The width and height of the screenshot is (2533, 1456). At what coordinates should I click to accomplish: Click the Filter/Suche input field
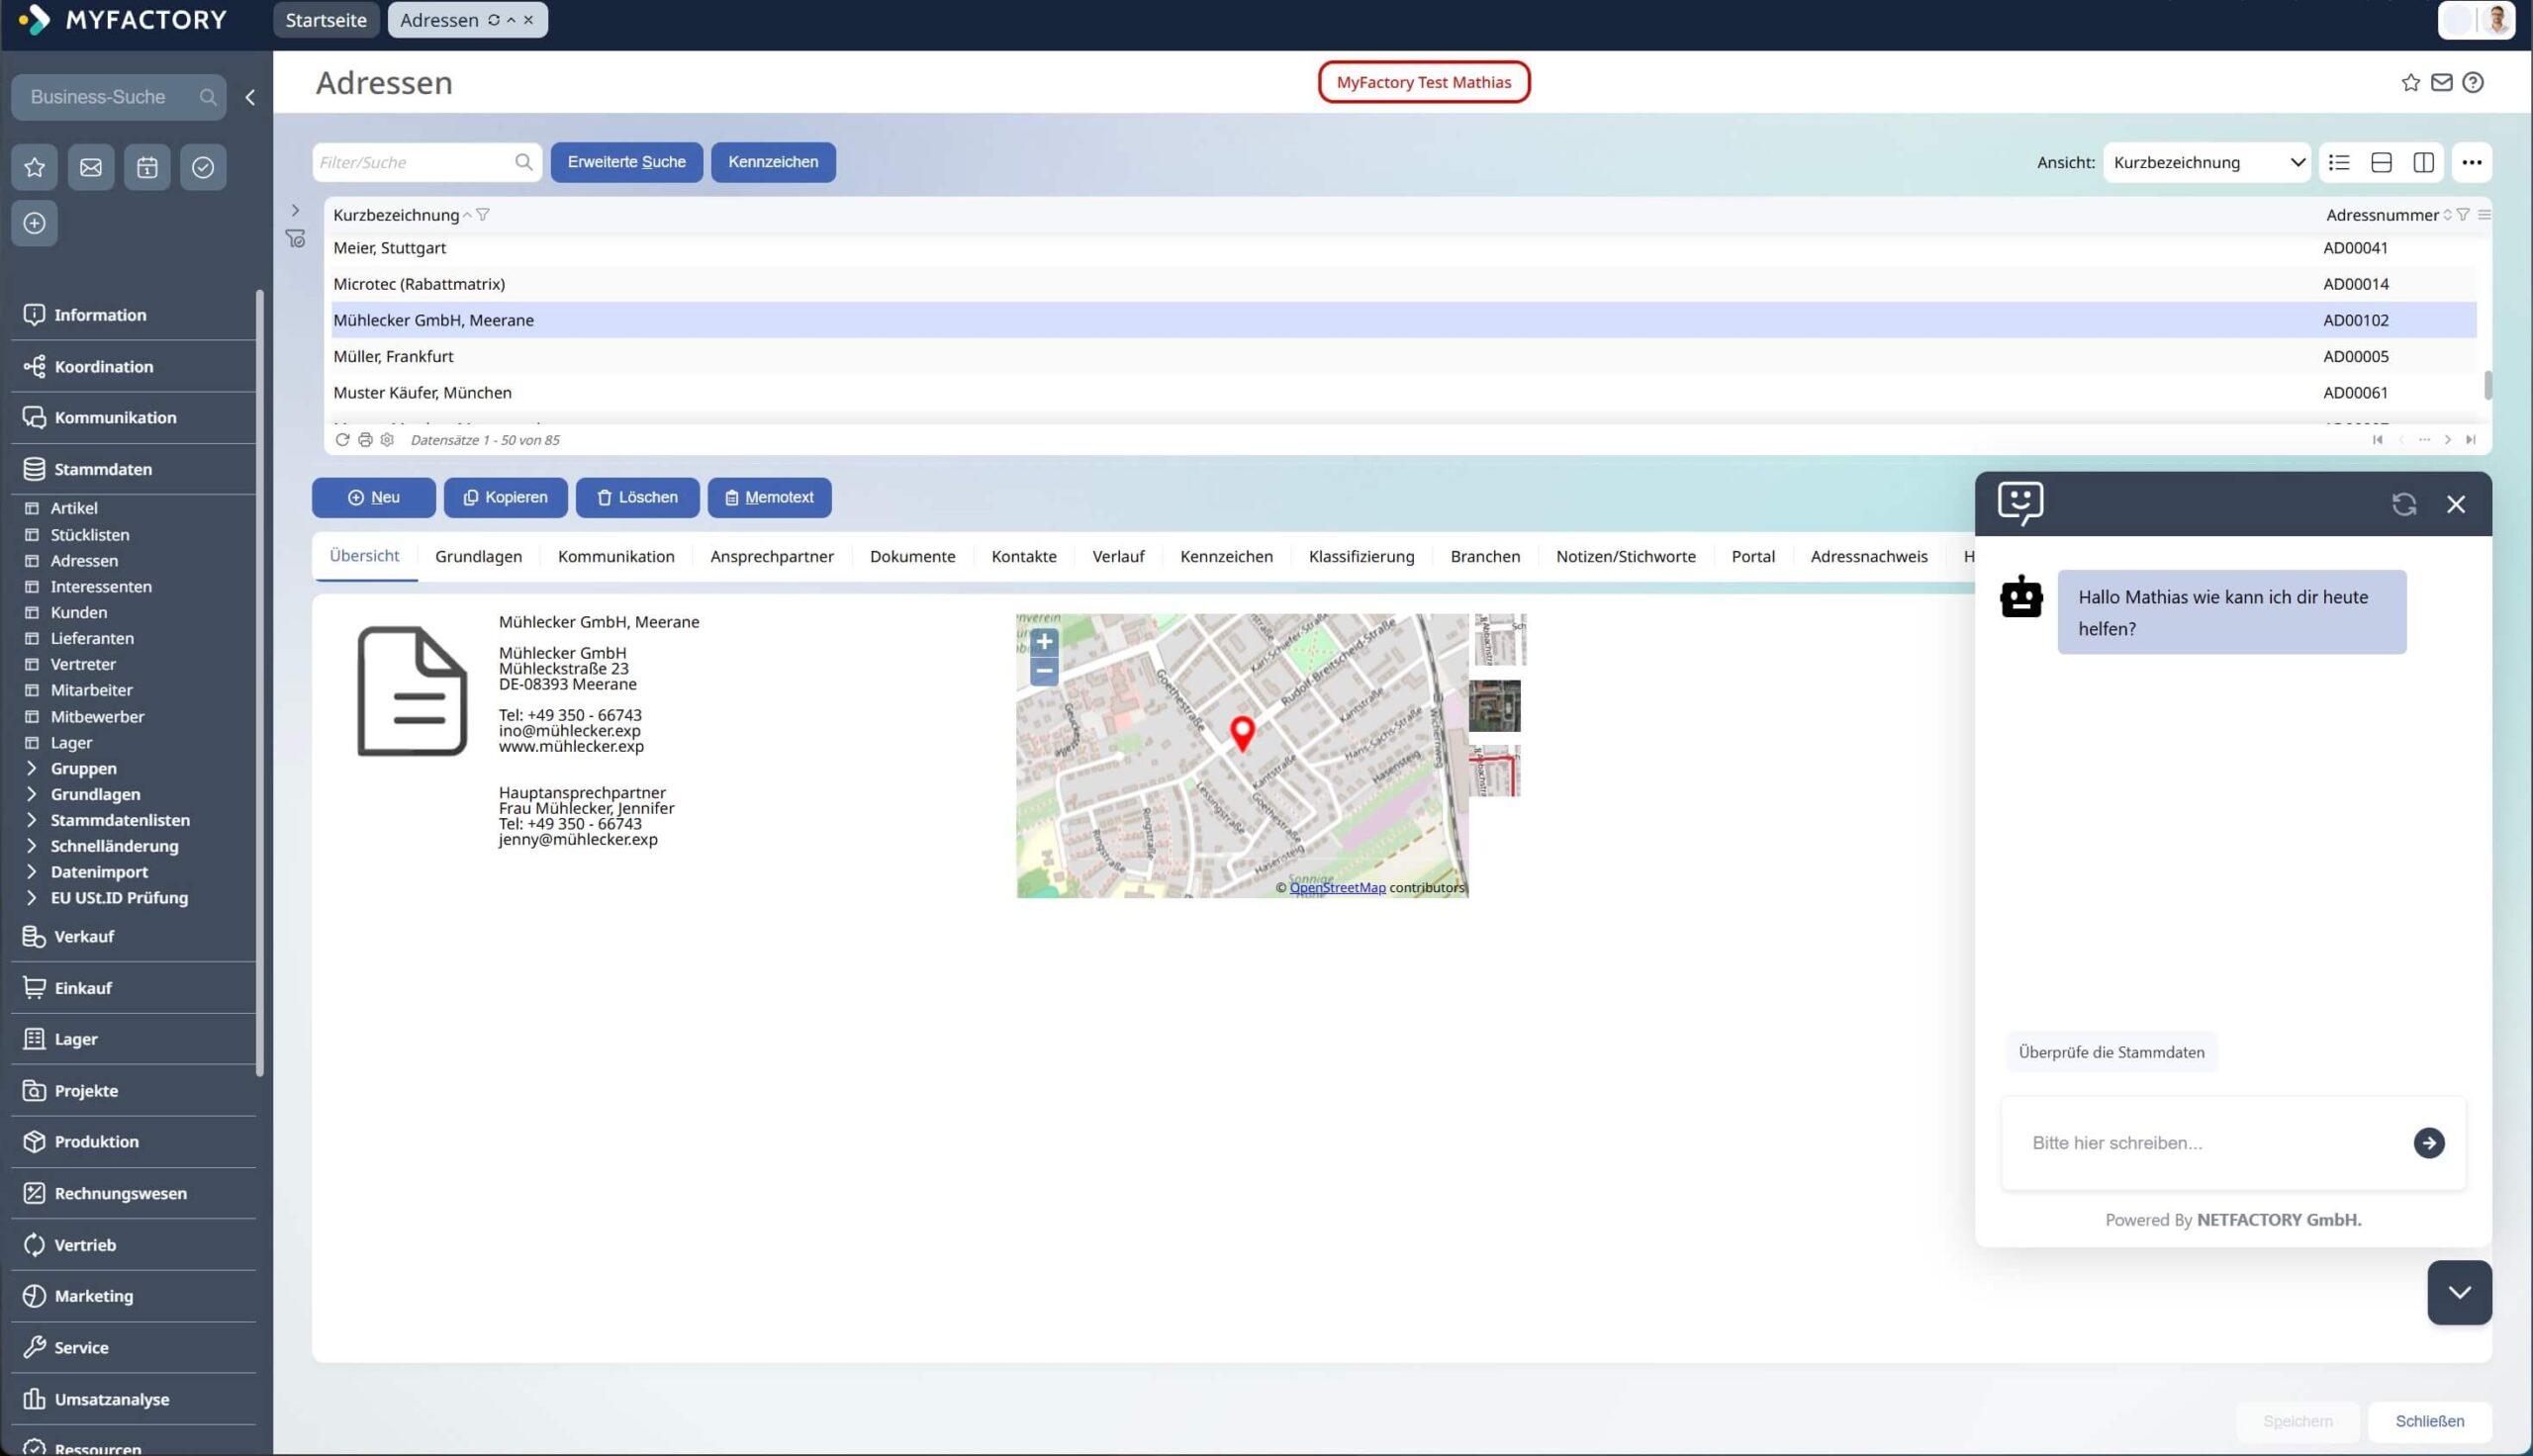(x=414, y=162)
